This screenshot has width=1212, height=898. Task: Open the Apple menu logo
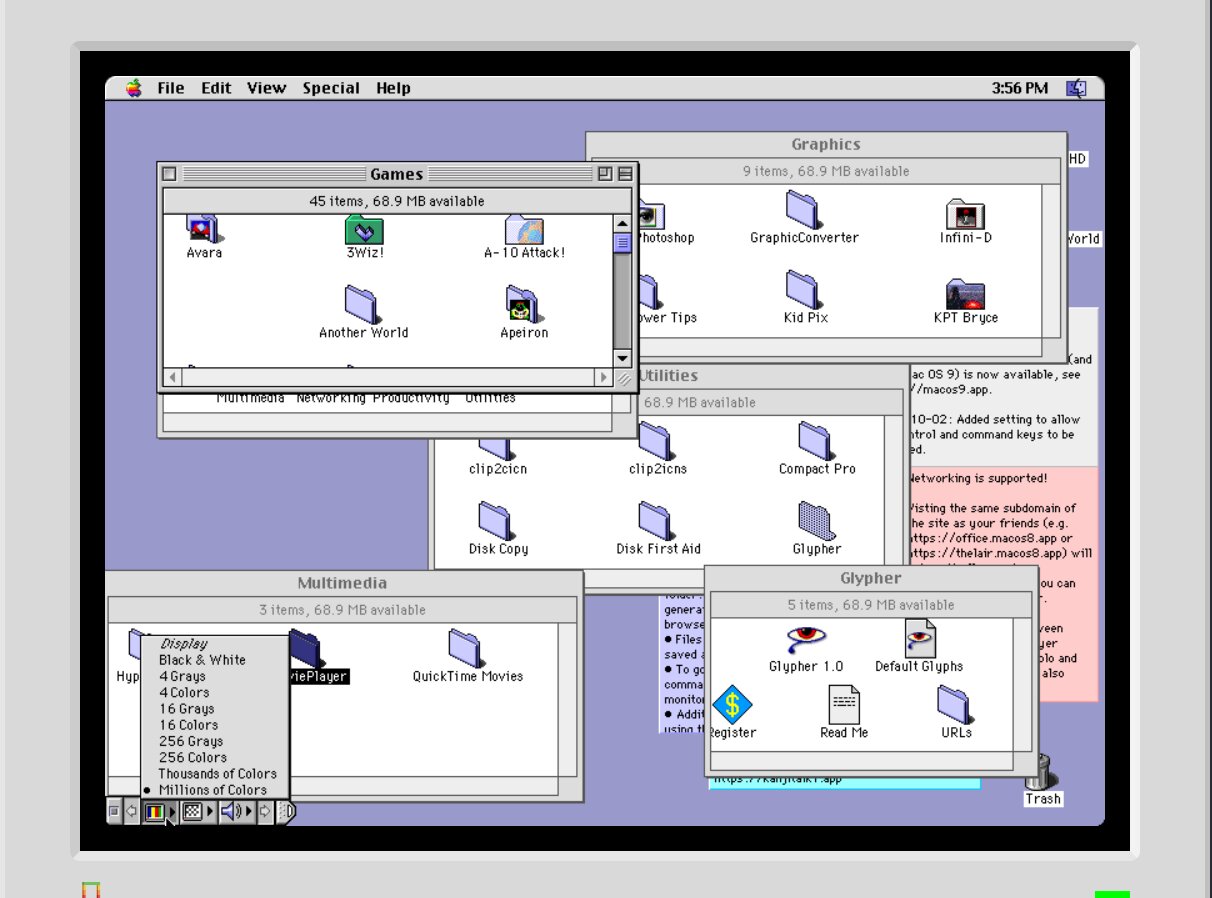134,88
